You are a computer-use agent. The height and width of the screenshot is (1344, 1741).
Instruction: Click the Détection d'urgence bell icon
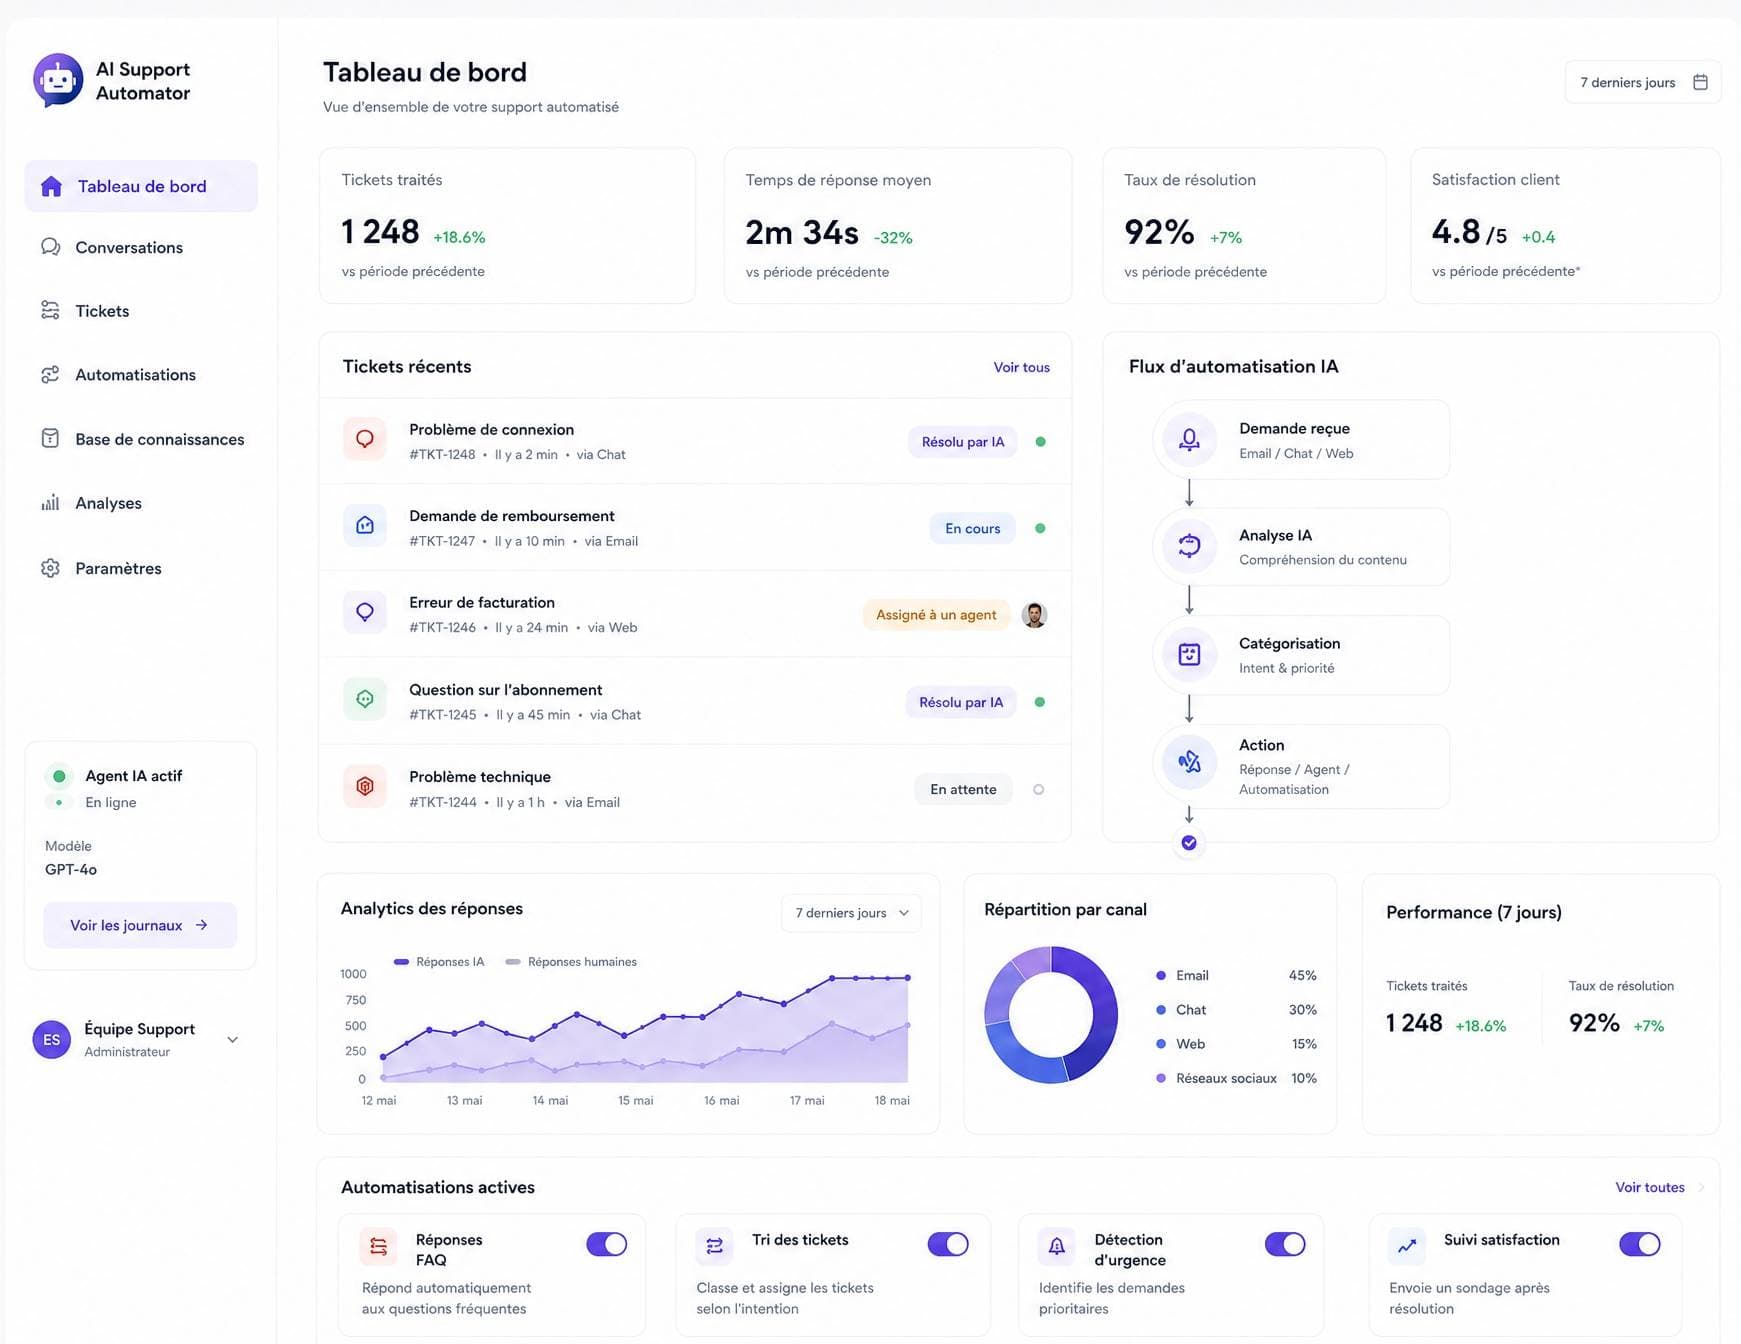1057,1246
